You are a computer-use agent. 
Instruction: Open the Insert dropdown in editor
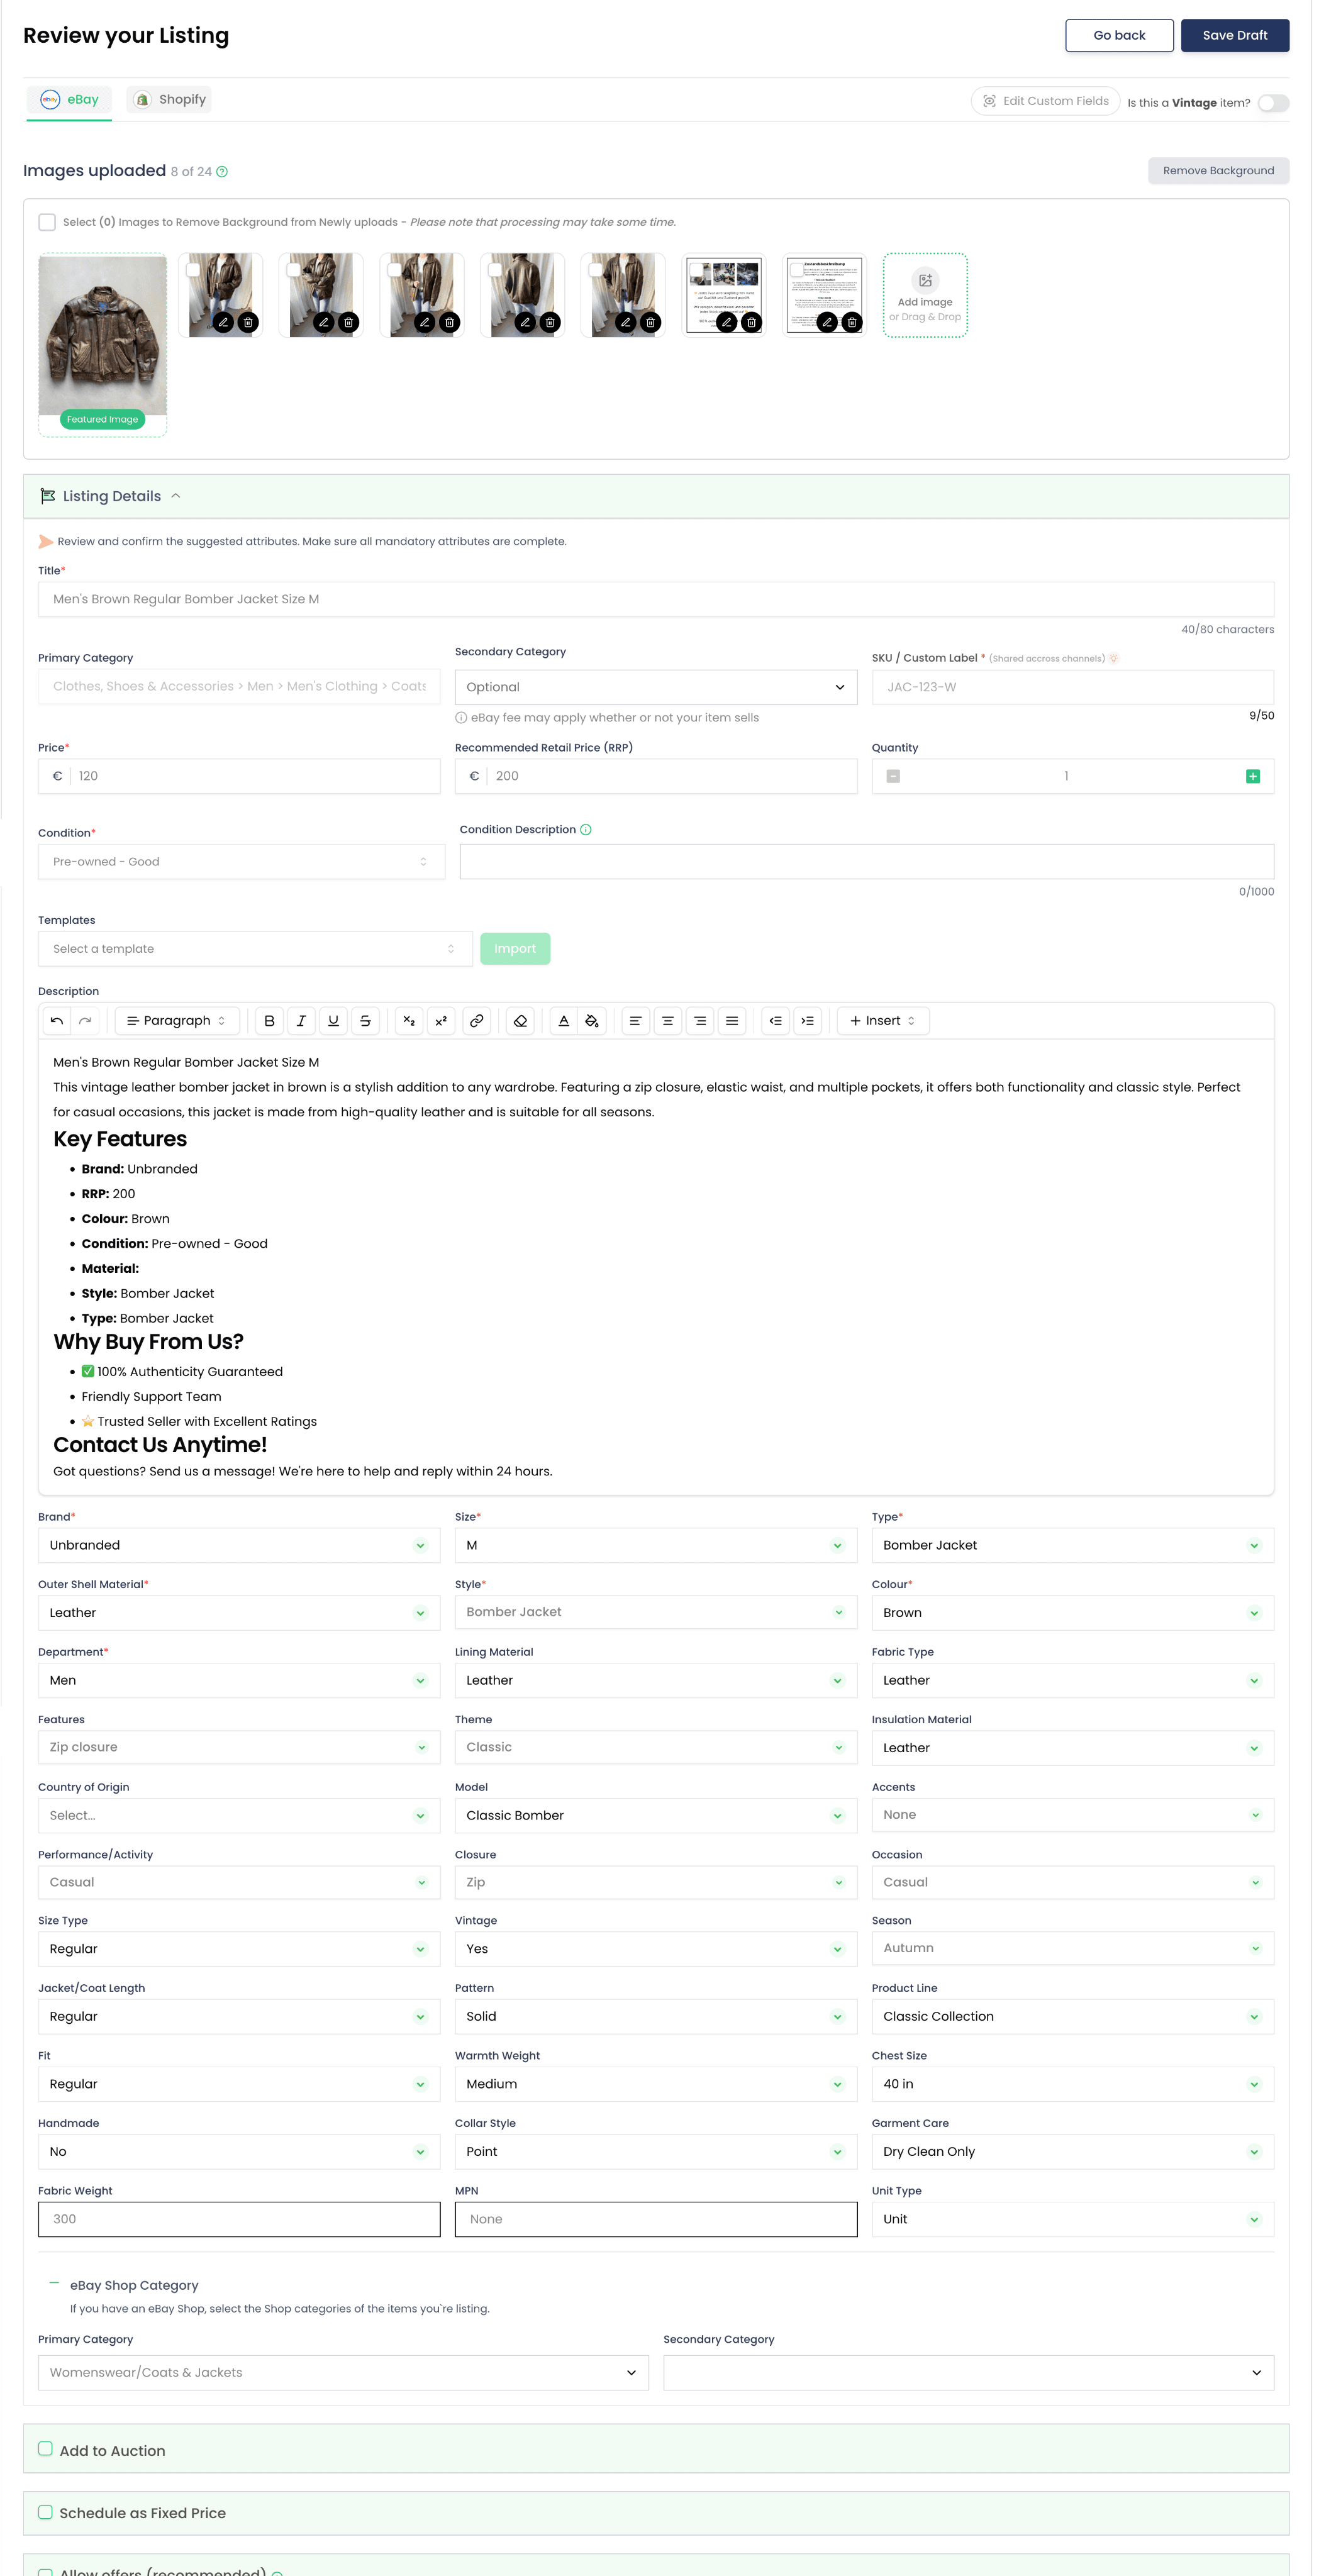(883, 1021)
